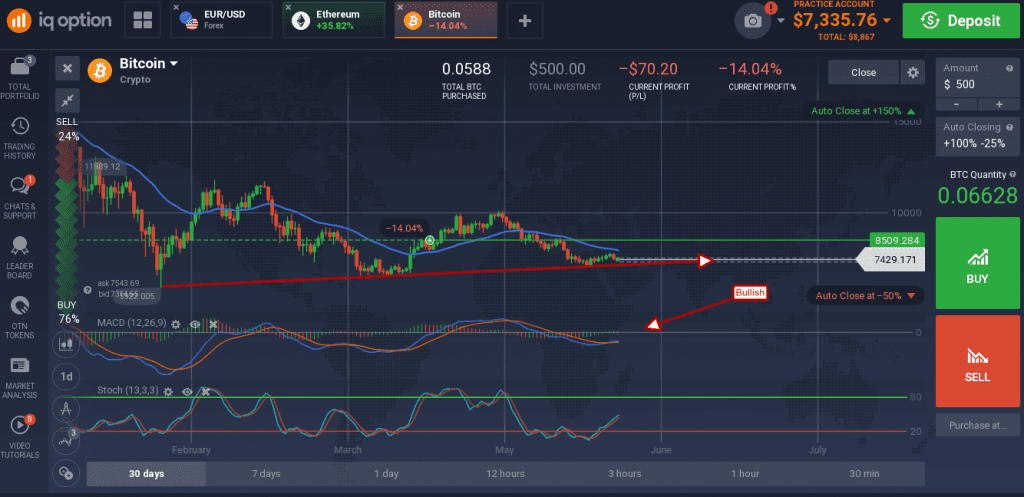Close the chart with the X icon
This screenshot has width=1024, height=497.
point(67,68)
